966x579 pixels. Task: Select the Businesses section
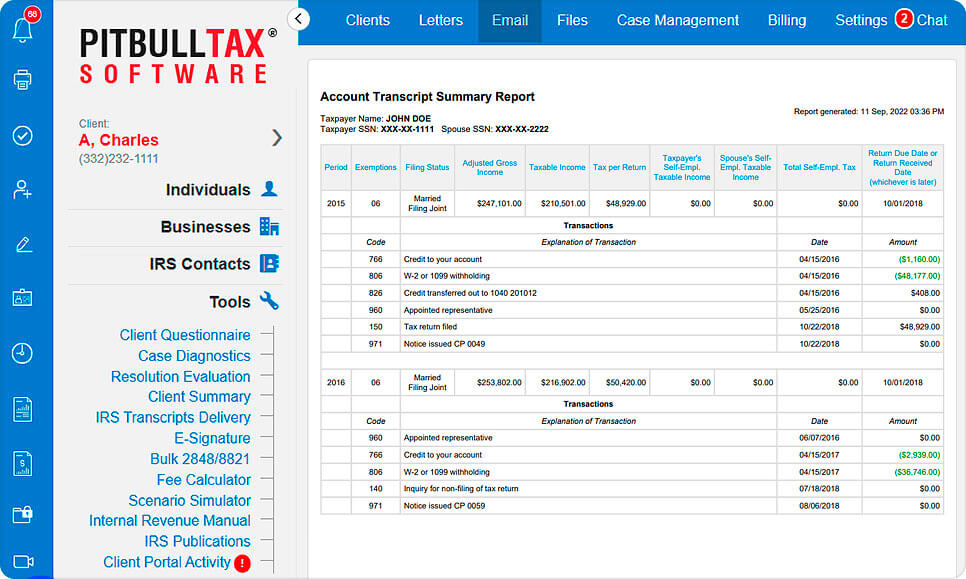(205, 227)
